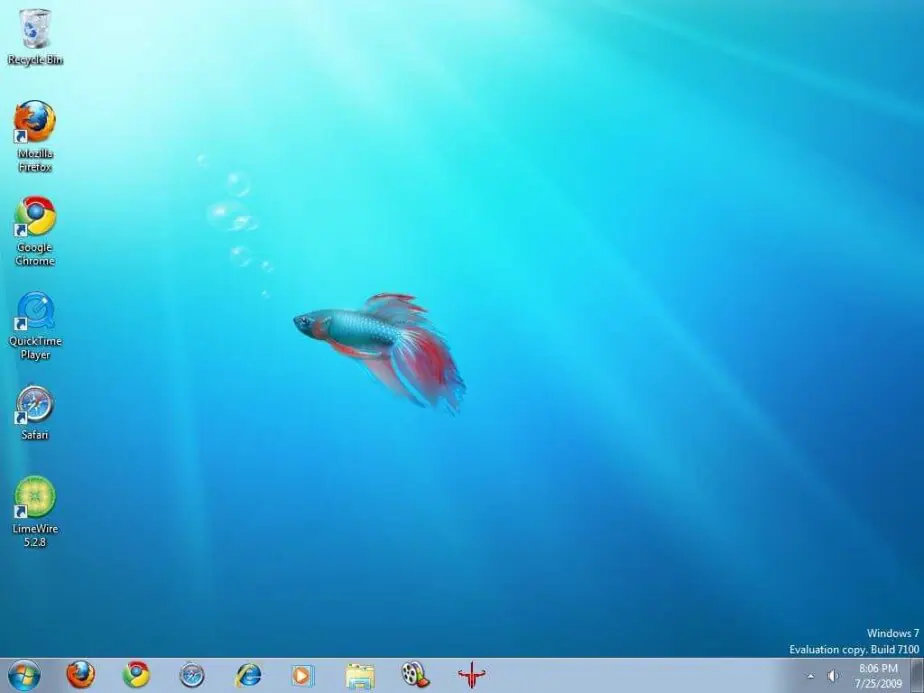Launch Google Chrome from the taskbar
924x693 pixels.
[136, 675]
